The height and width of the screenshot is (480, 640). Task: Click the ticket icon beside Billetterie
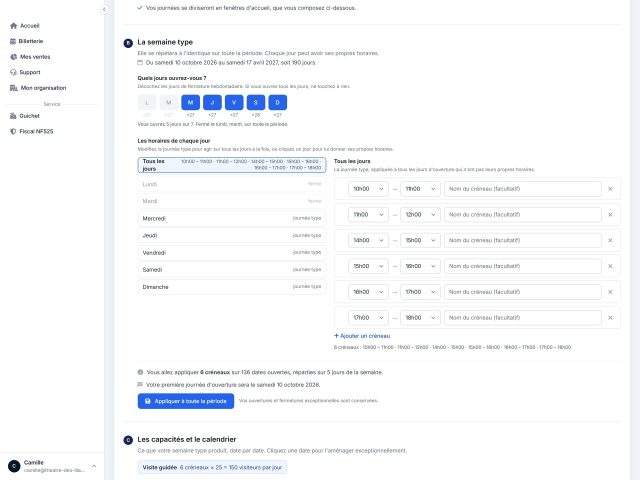coord(13,41)
